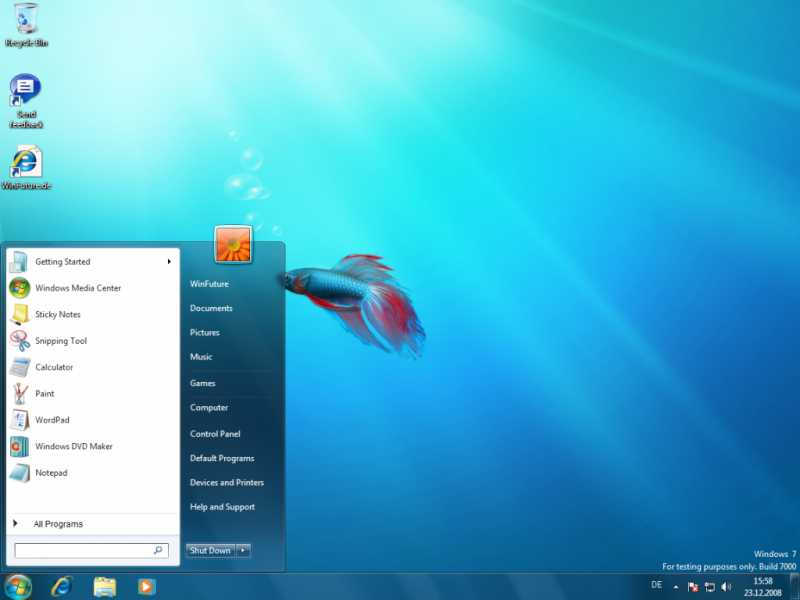
Task: Open the Recycle Bin on the desktop
Action: click(27, 20)
